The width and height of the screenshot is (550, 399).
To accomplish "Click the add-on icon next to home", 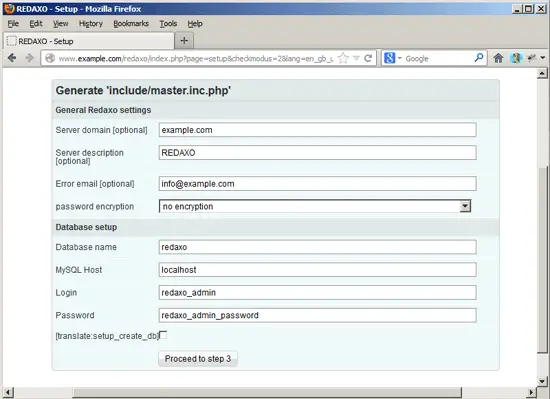I will click(516, 58).
